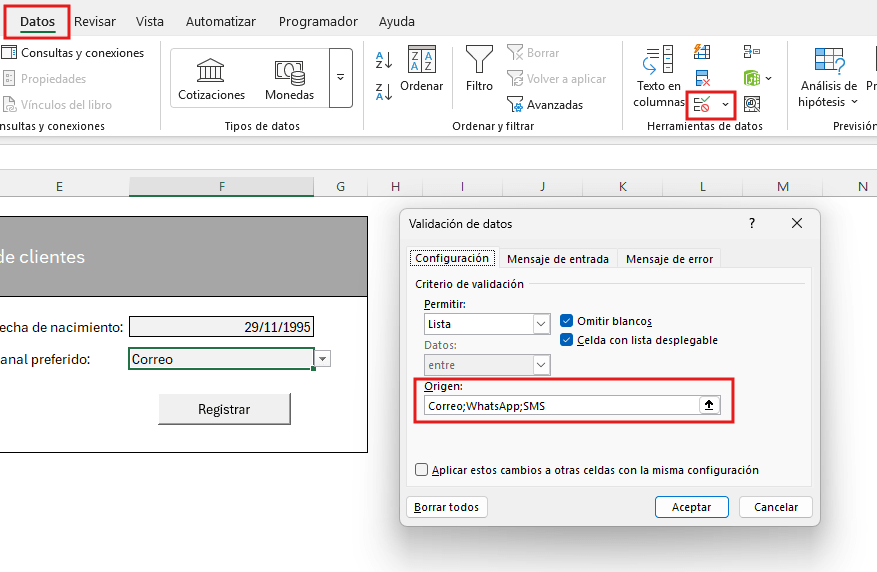Open Avanzadas filter options
The height and width of the screenshot is (572, 877).
[x=545, y=105]
